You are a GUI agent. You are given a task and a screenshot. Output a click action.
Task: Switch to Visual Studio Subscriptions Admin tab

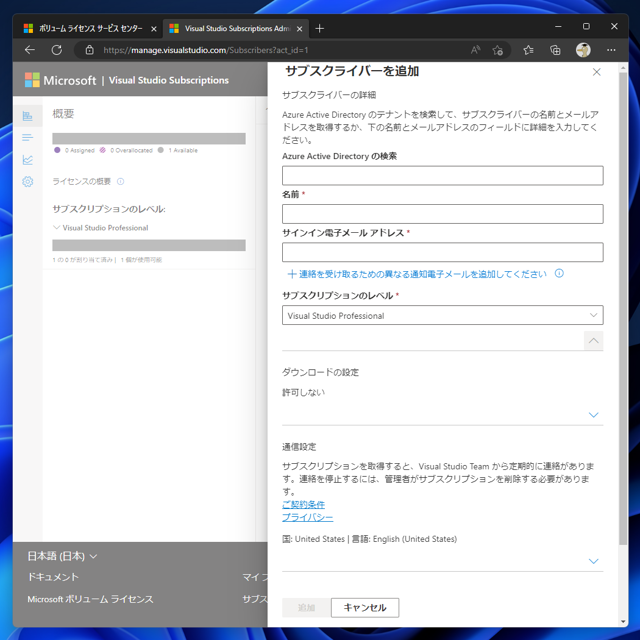[x=237, y=29]
